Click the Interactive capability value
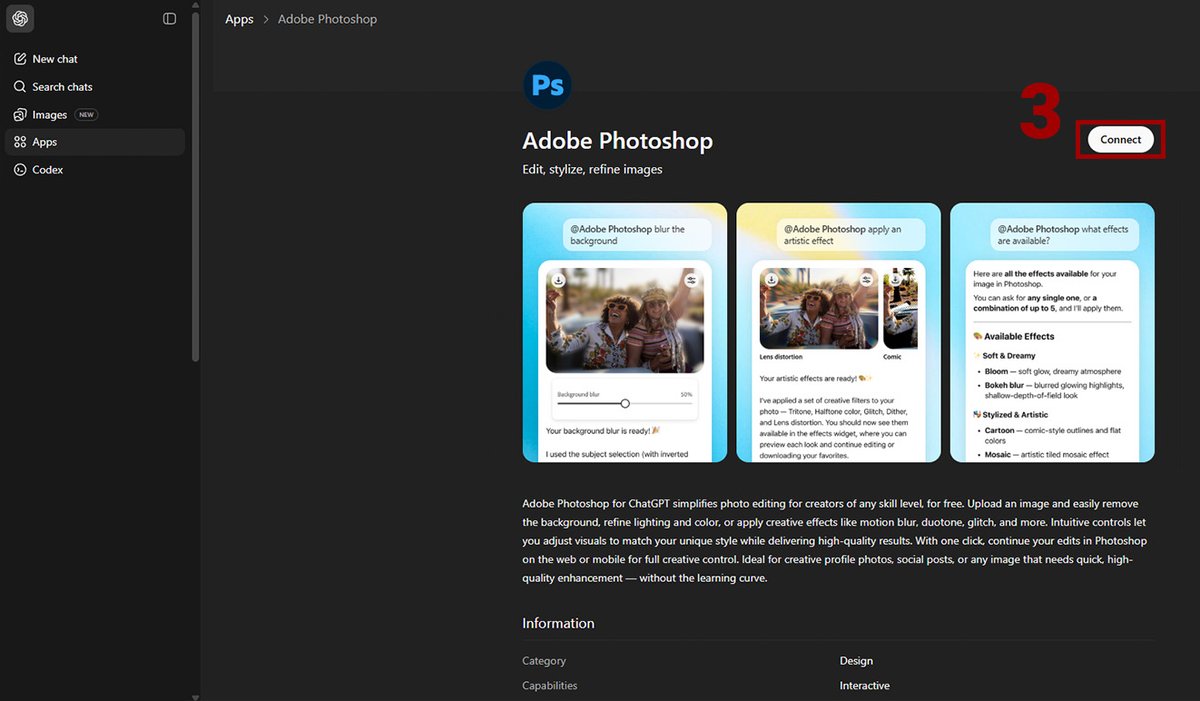Viewport: 1200px width, 701px height. tap(865, 686)
